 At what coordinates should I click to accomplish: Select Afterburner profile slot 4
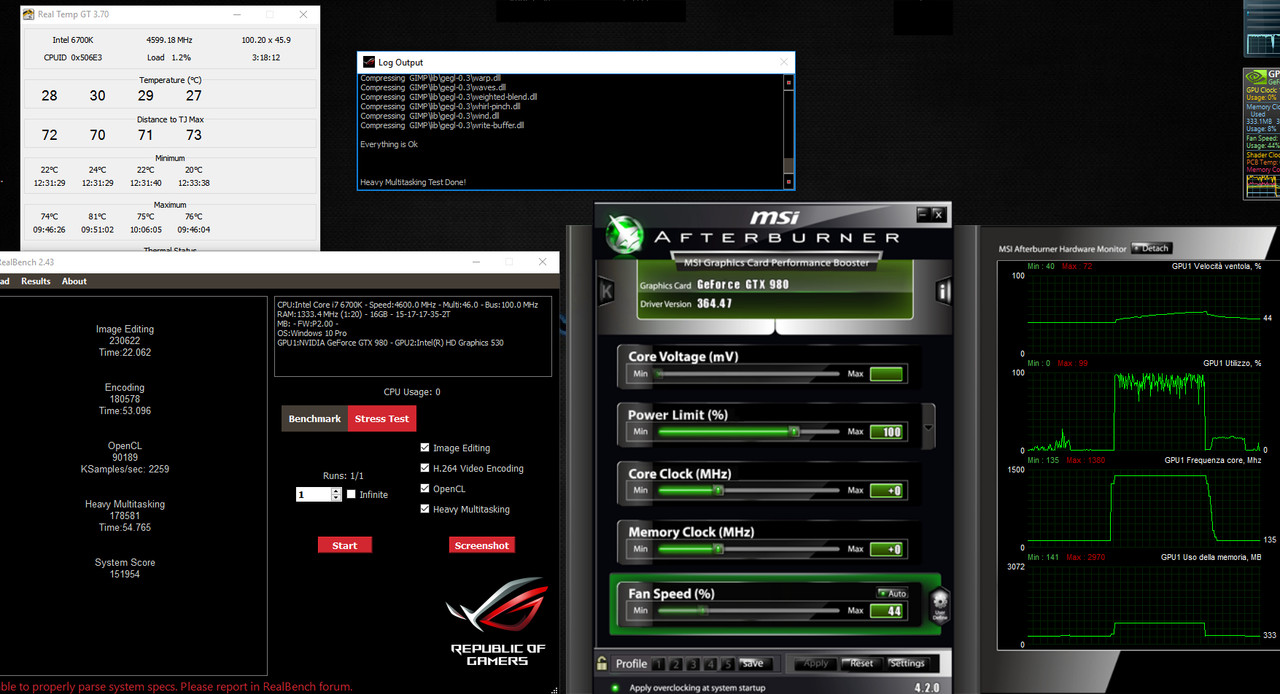point(712,664)
